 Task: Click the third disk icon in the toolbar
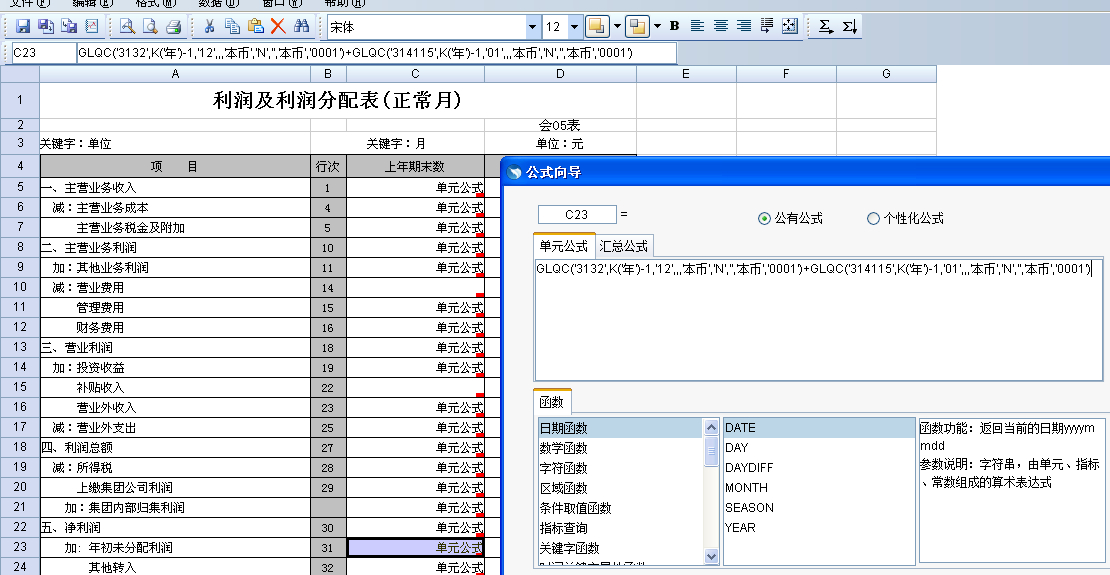coord(69,27)
